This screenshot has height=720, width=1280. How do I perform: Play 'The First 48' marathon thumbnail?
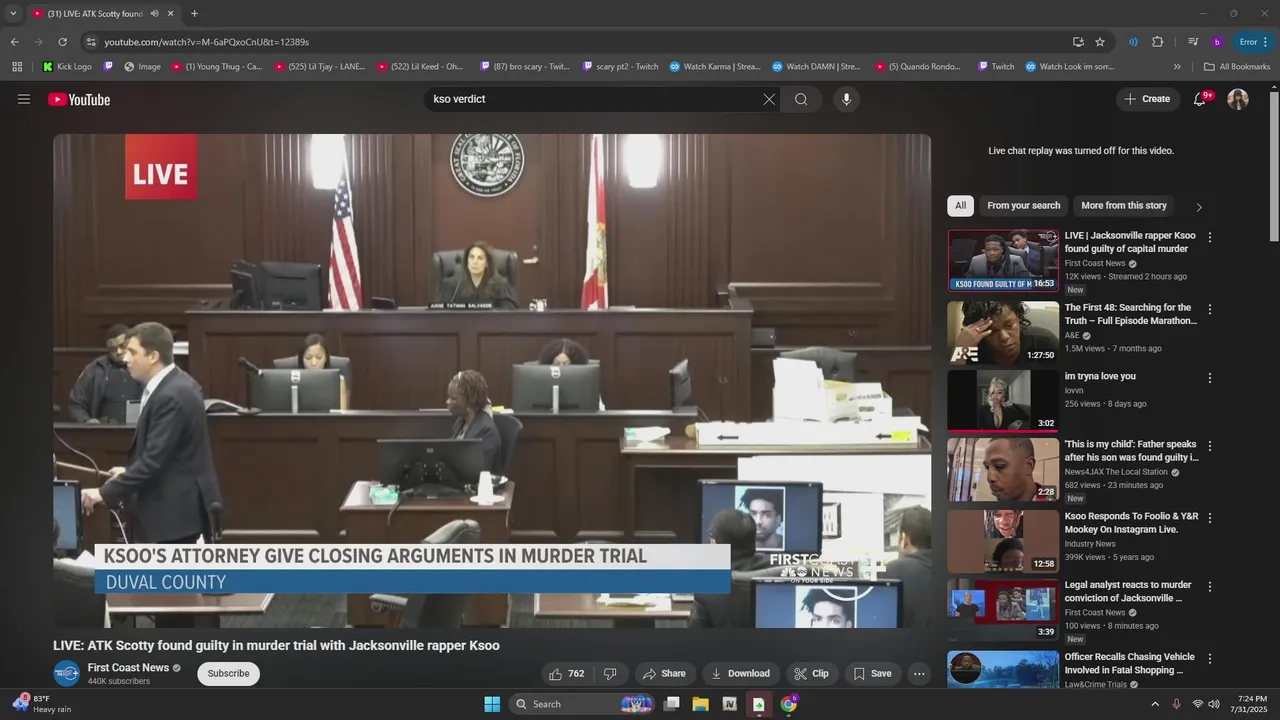(x=1003, y=333)
